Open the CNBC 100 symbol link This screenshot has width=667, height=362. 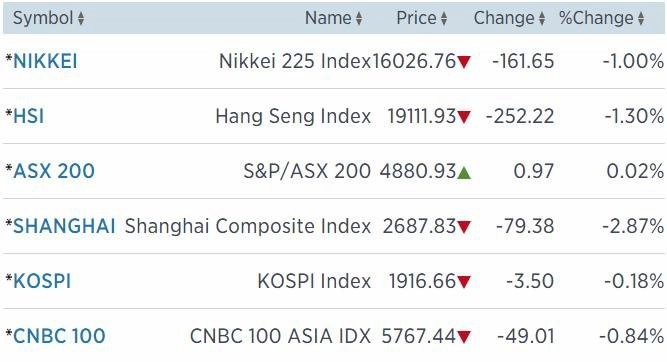(x=59, y=336)
